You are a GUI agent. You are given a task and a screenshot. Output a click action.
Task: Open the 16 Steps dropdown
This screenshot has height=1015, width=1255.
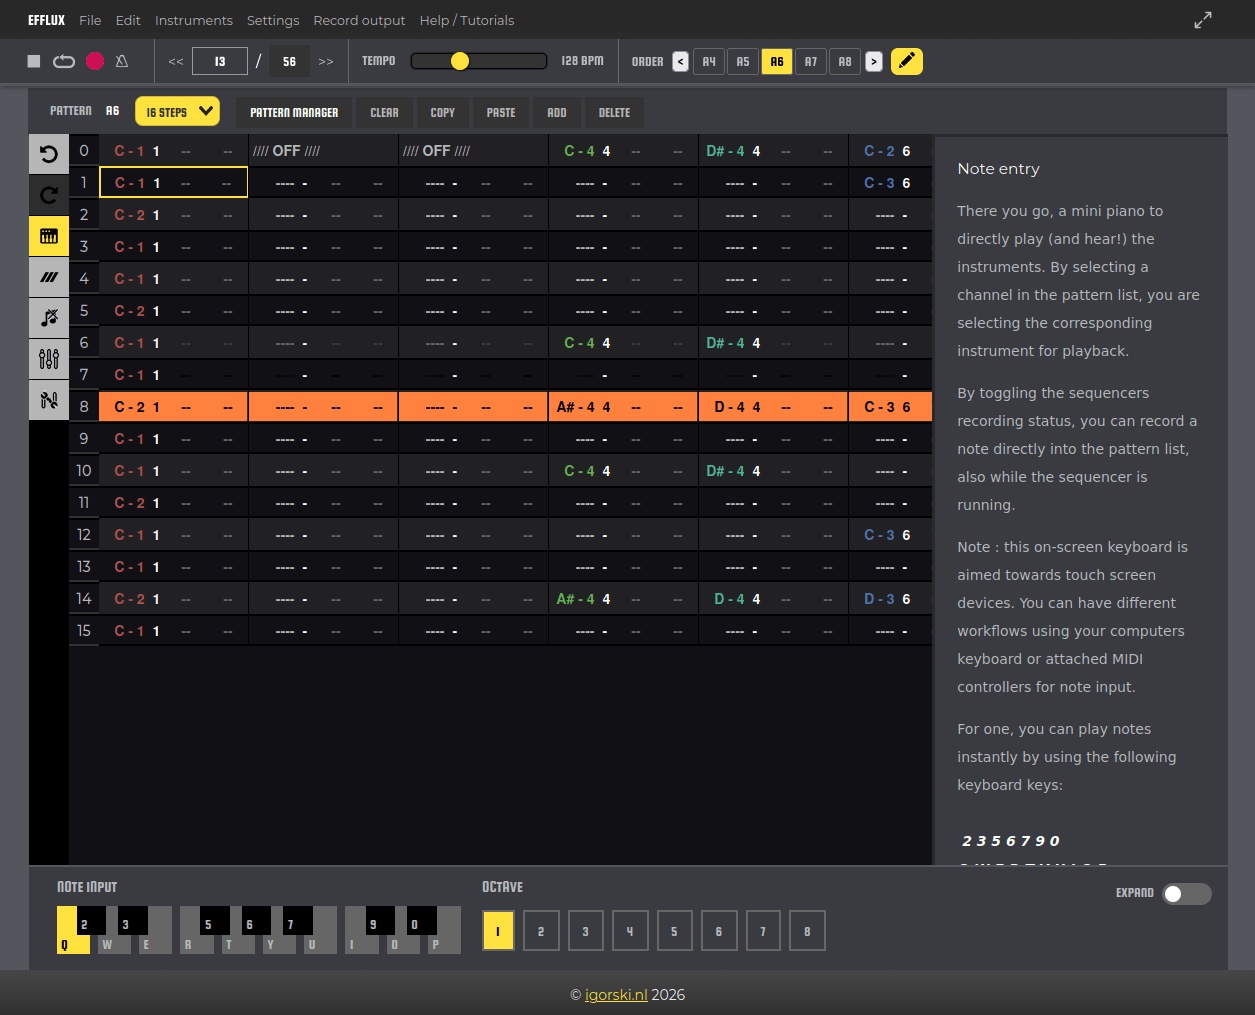coord(177,112)
